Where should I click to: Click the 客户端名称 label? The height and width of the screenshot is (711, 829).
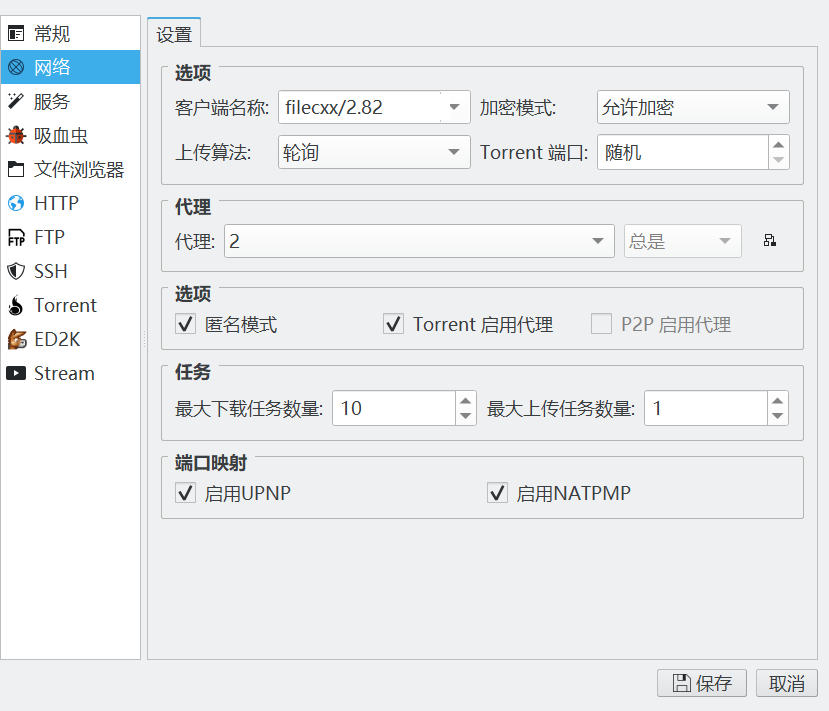click(x=222, y=108)
